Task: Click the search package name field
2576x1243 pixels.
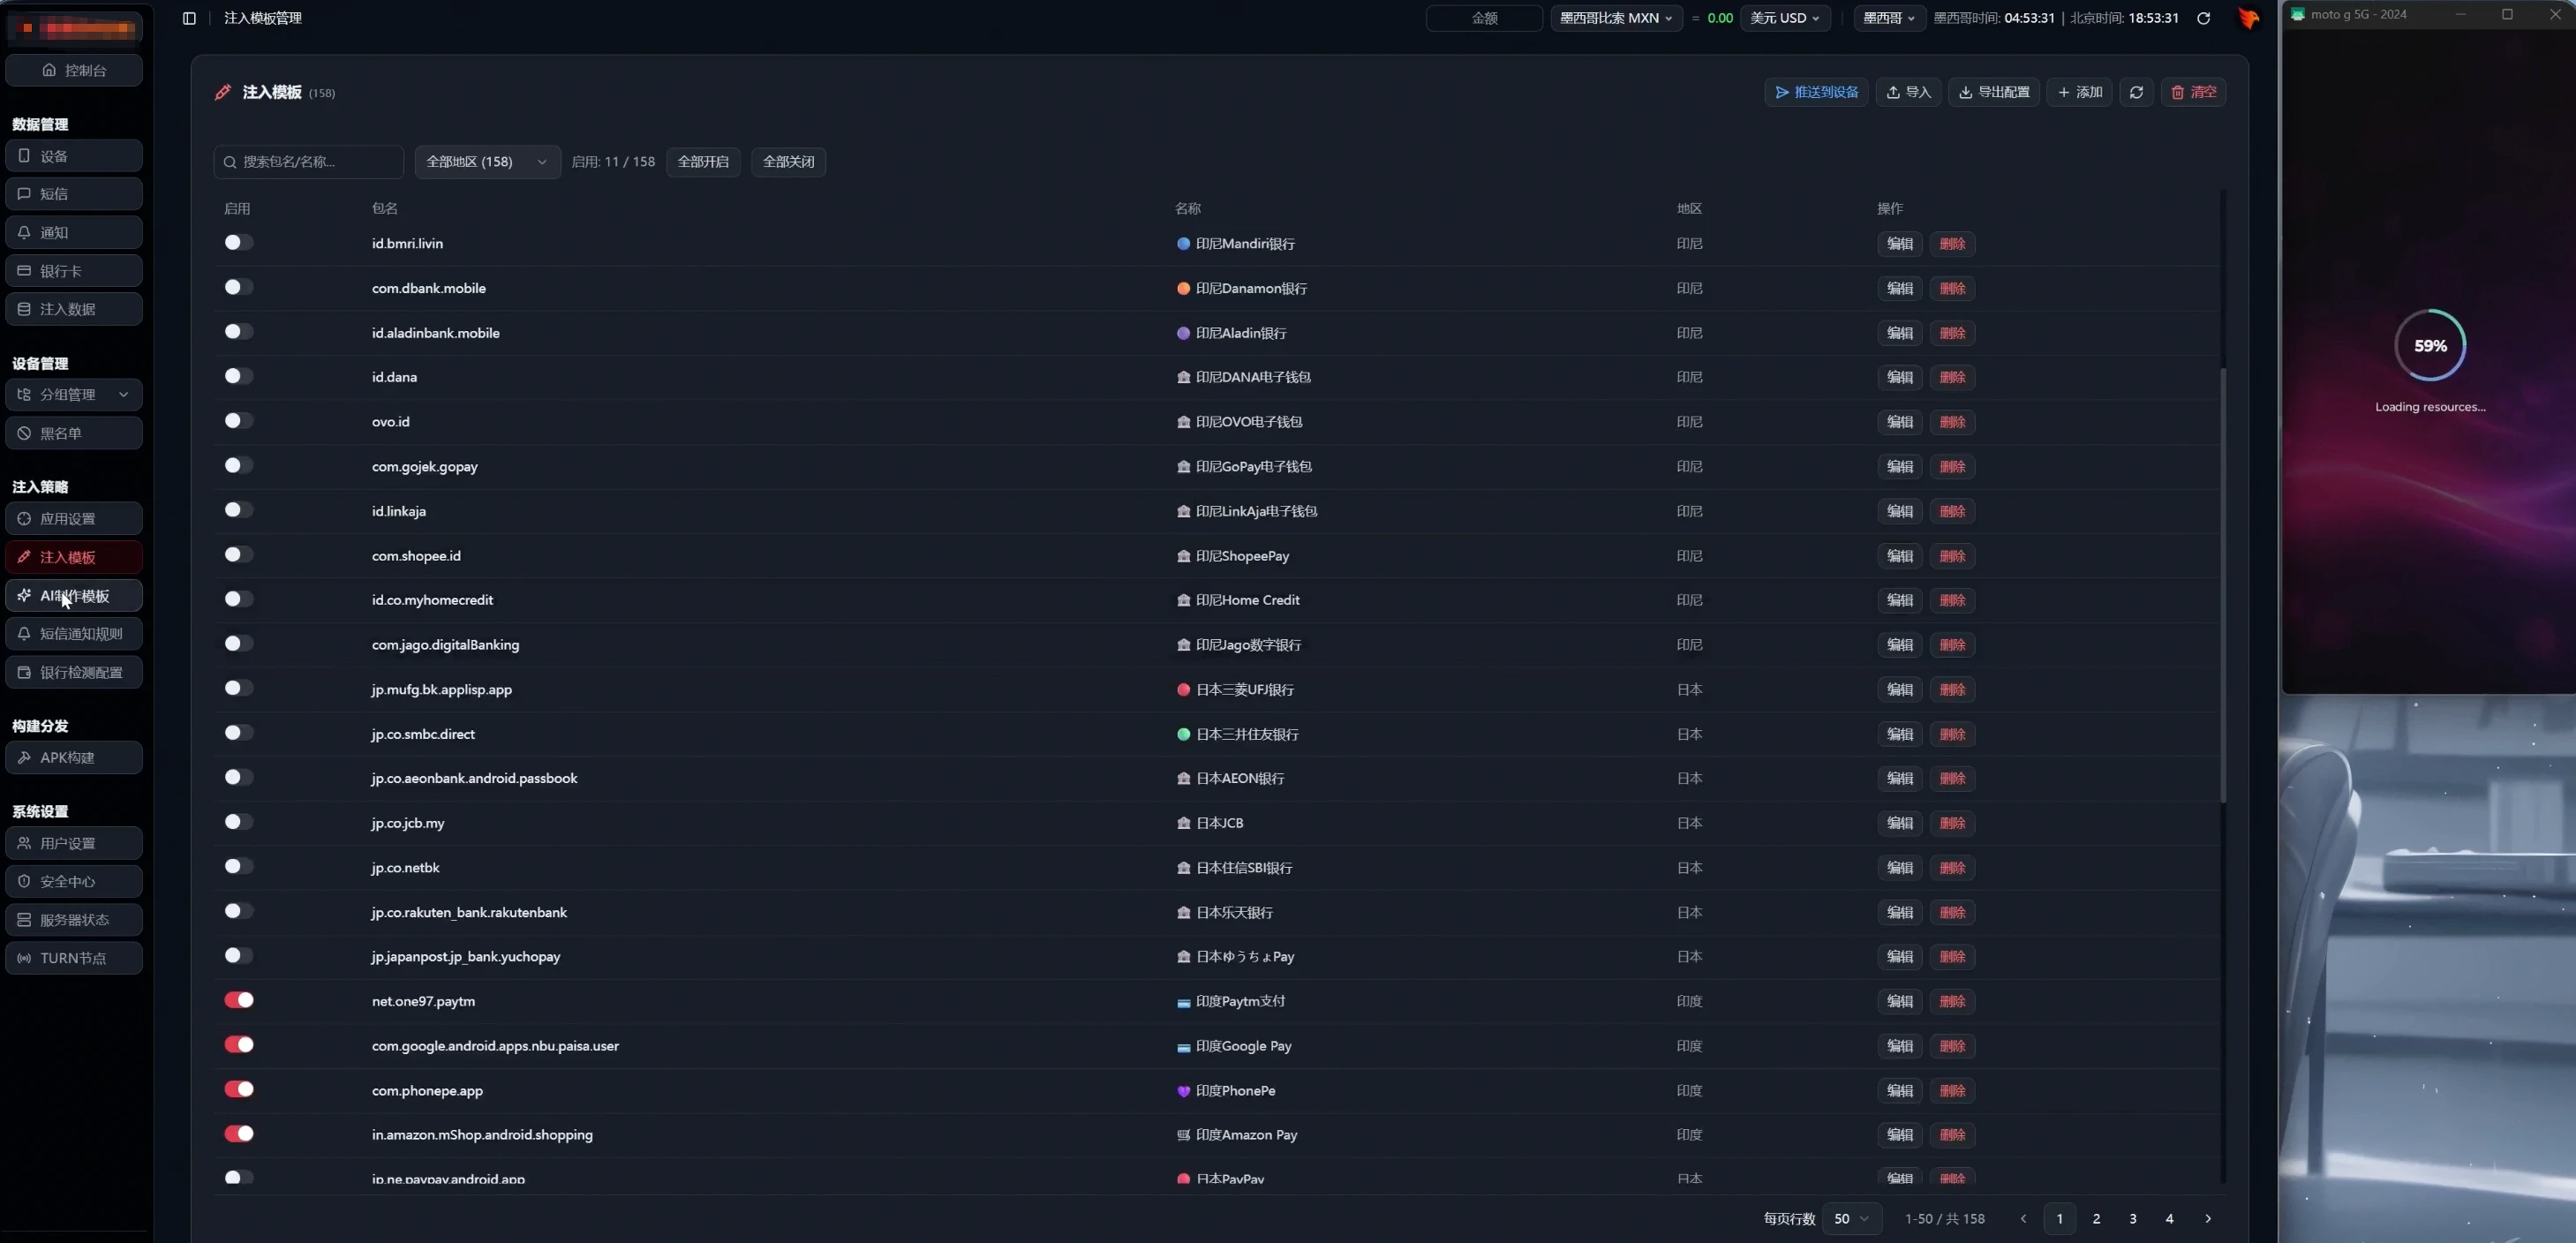Action: [x=308, y=162]
